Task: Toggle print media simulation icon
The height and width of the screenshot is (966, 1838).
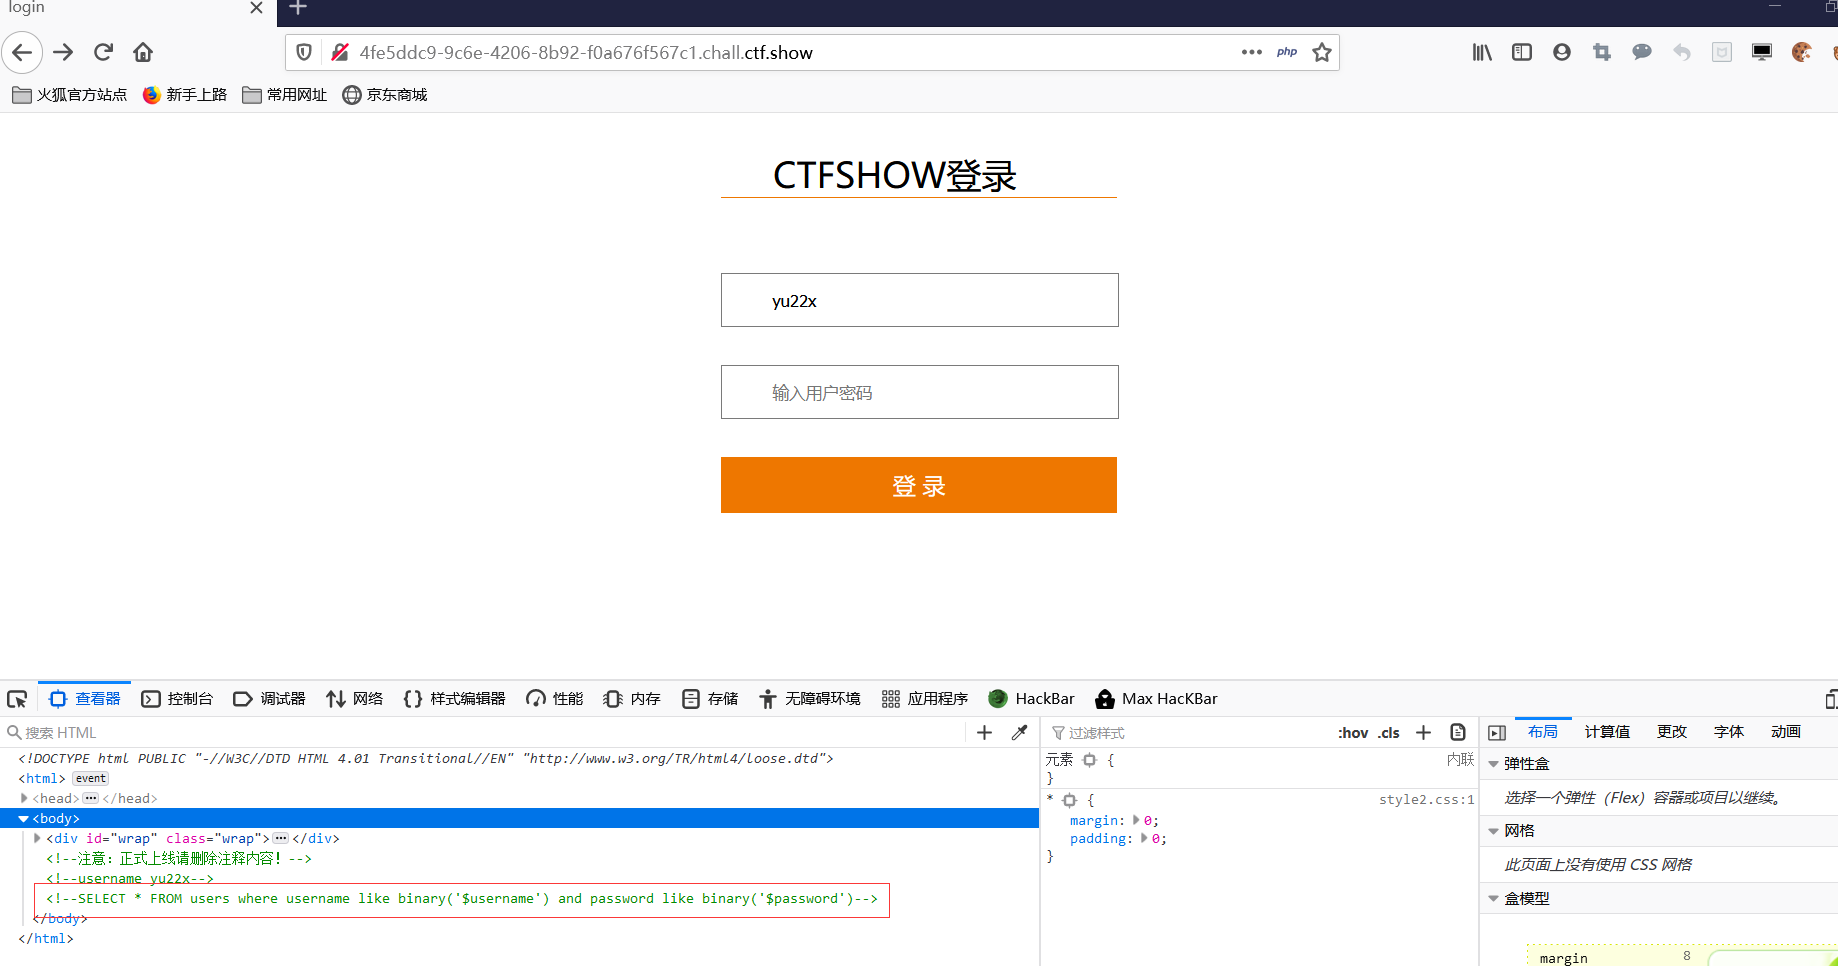Action: (1458, 733)
